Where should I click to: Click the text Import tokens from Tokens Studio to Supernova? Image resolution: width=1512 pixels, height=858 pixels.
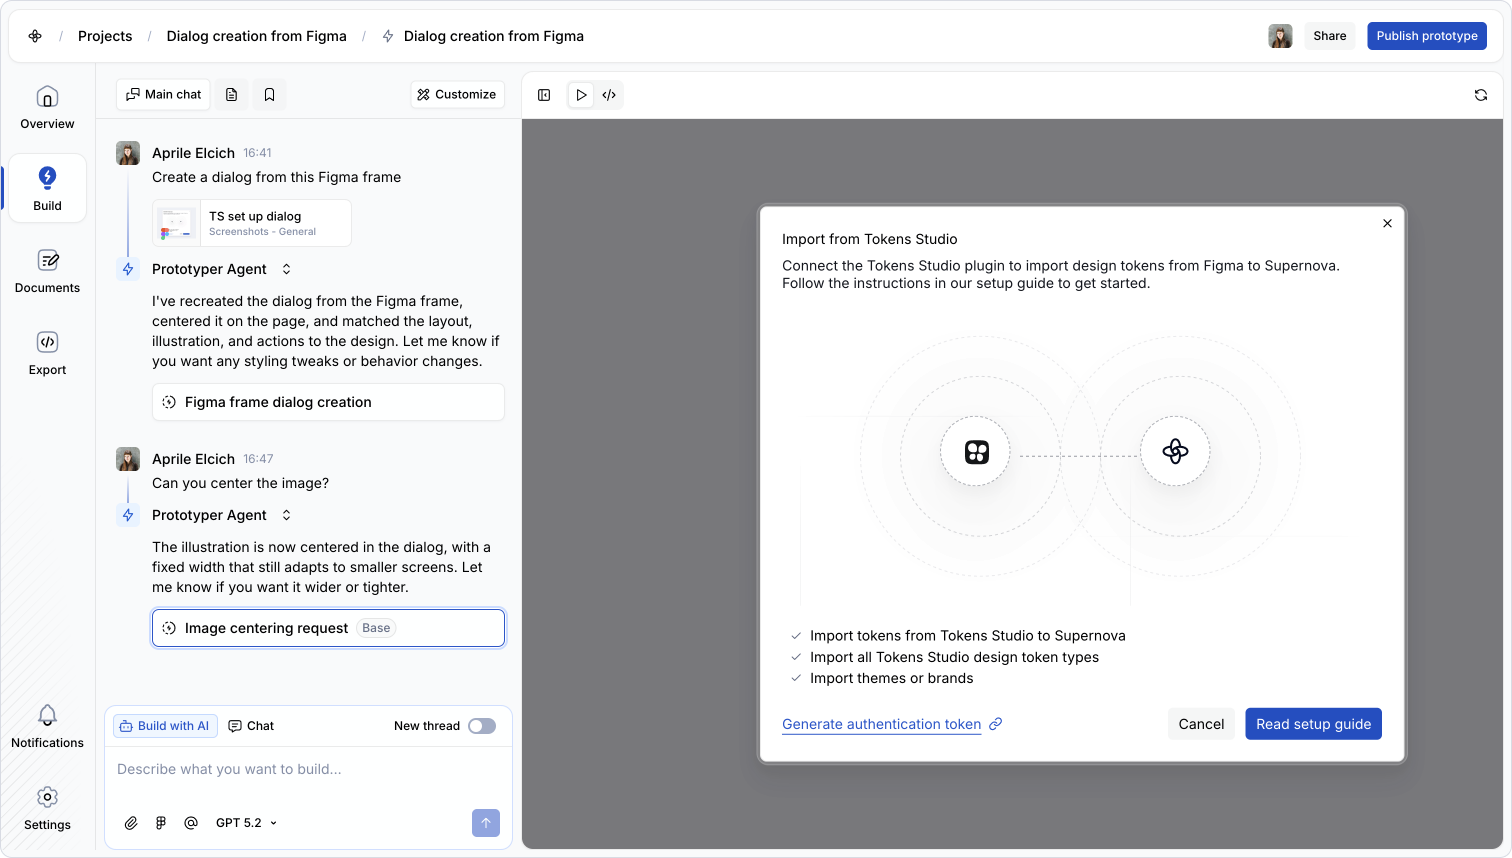[968, 636]
